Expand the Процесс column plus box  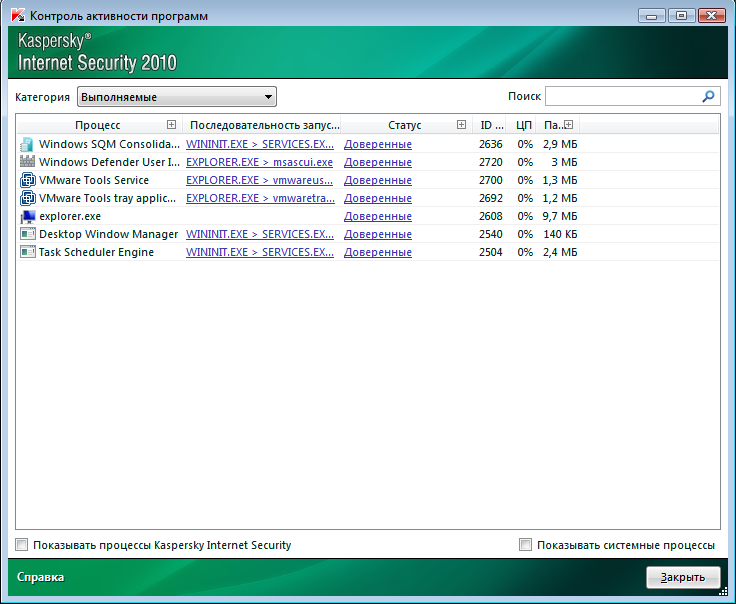click(x=171, y=124)
